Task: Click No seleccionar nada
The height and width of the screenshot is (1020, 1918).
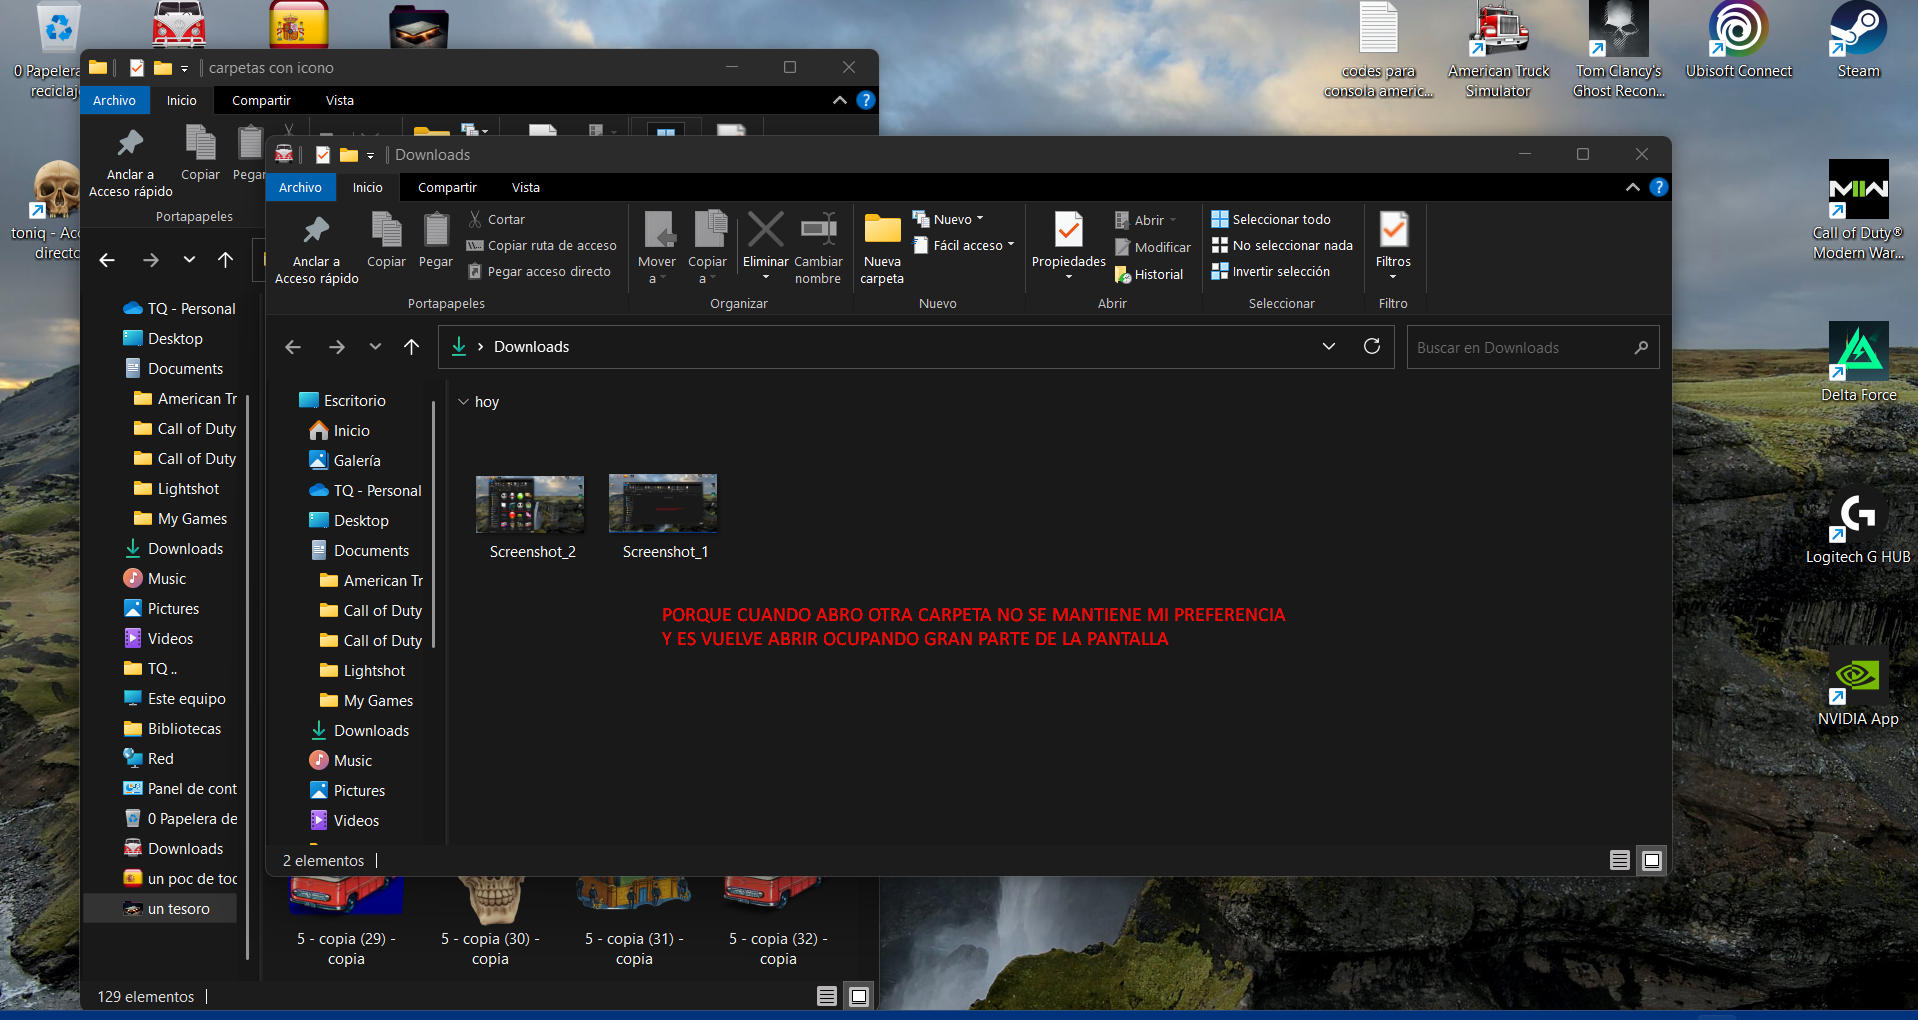Action: (1282, 245)
